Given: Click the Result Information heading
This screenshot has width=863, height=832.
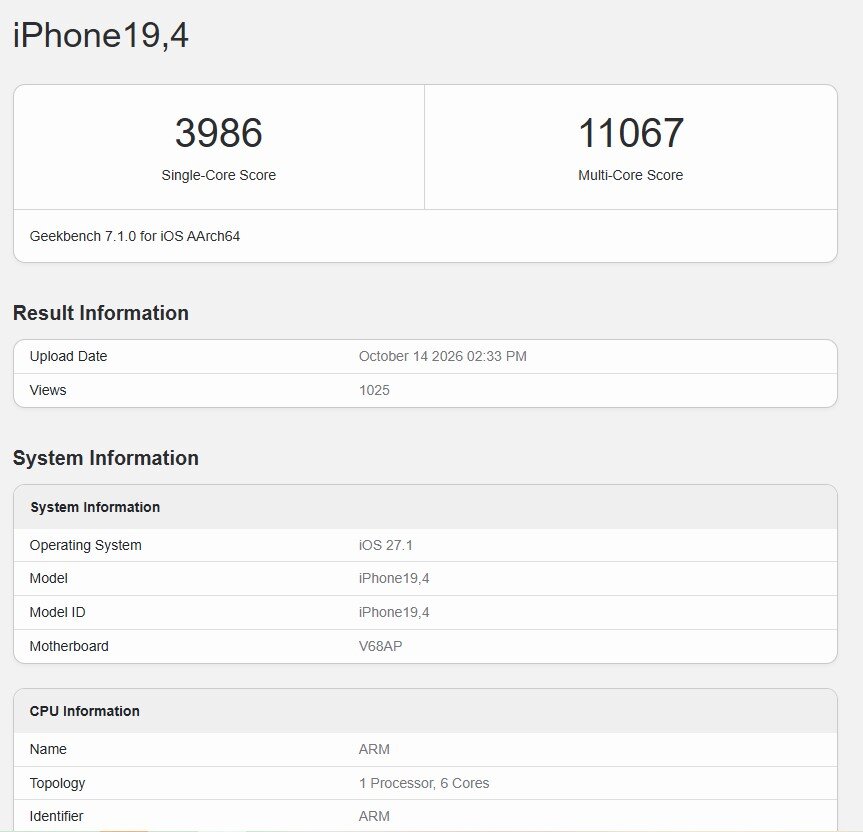Looking at the screenshot, I should pos(101,313).
